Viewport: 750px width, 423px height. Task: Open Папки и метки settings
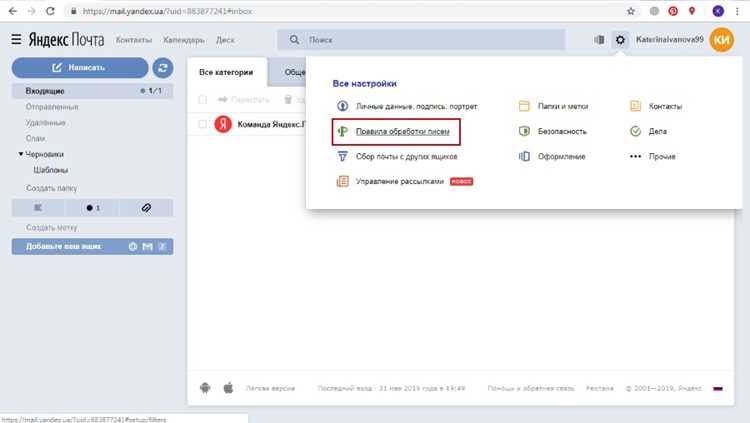[x=562, y=106]
